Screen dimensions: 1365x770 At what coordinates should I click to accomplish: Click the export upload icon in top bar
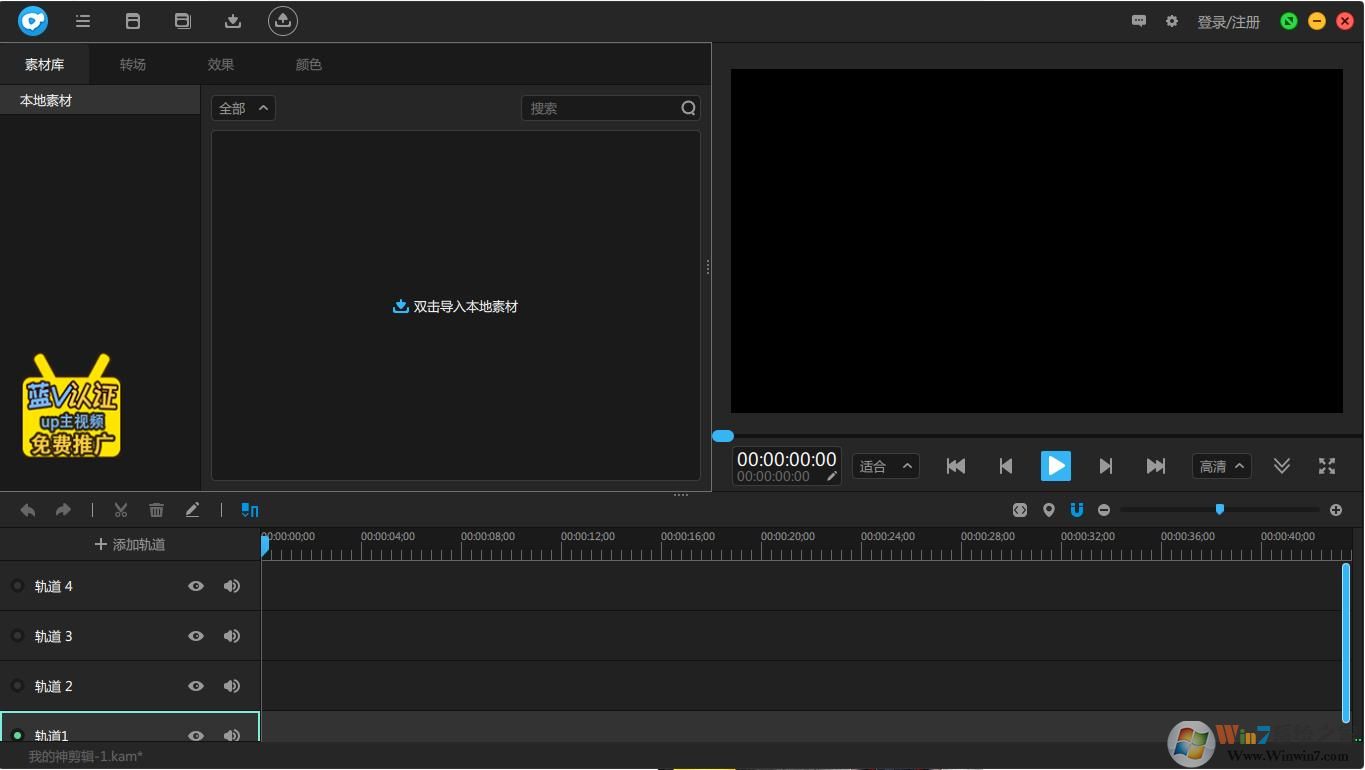(283, 21)
